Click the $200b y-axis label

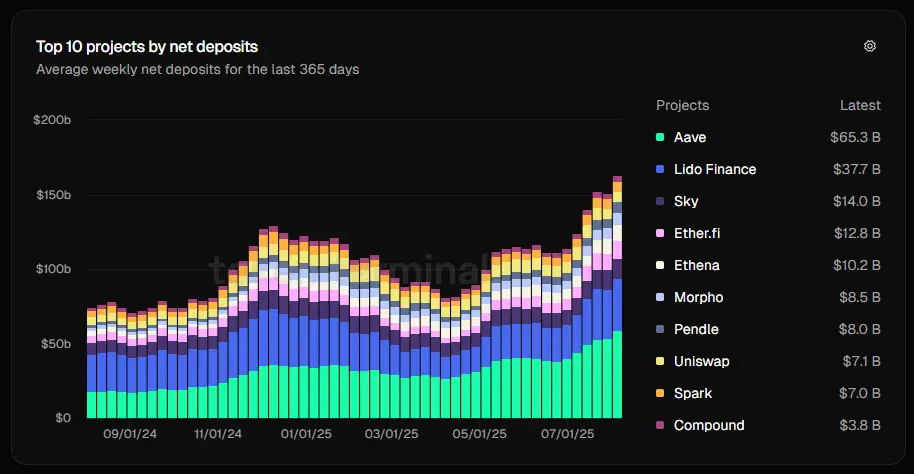point(52,120)
